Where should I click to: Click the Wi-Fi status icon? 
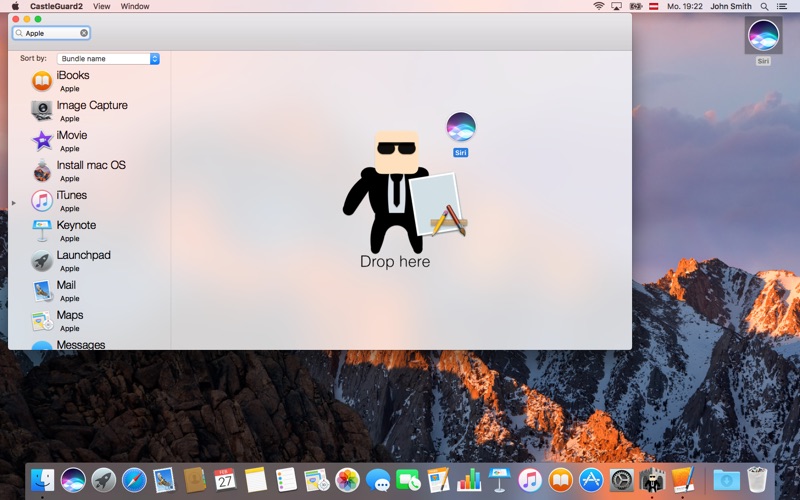(598, 6)
